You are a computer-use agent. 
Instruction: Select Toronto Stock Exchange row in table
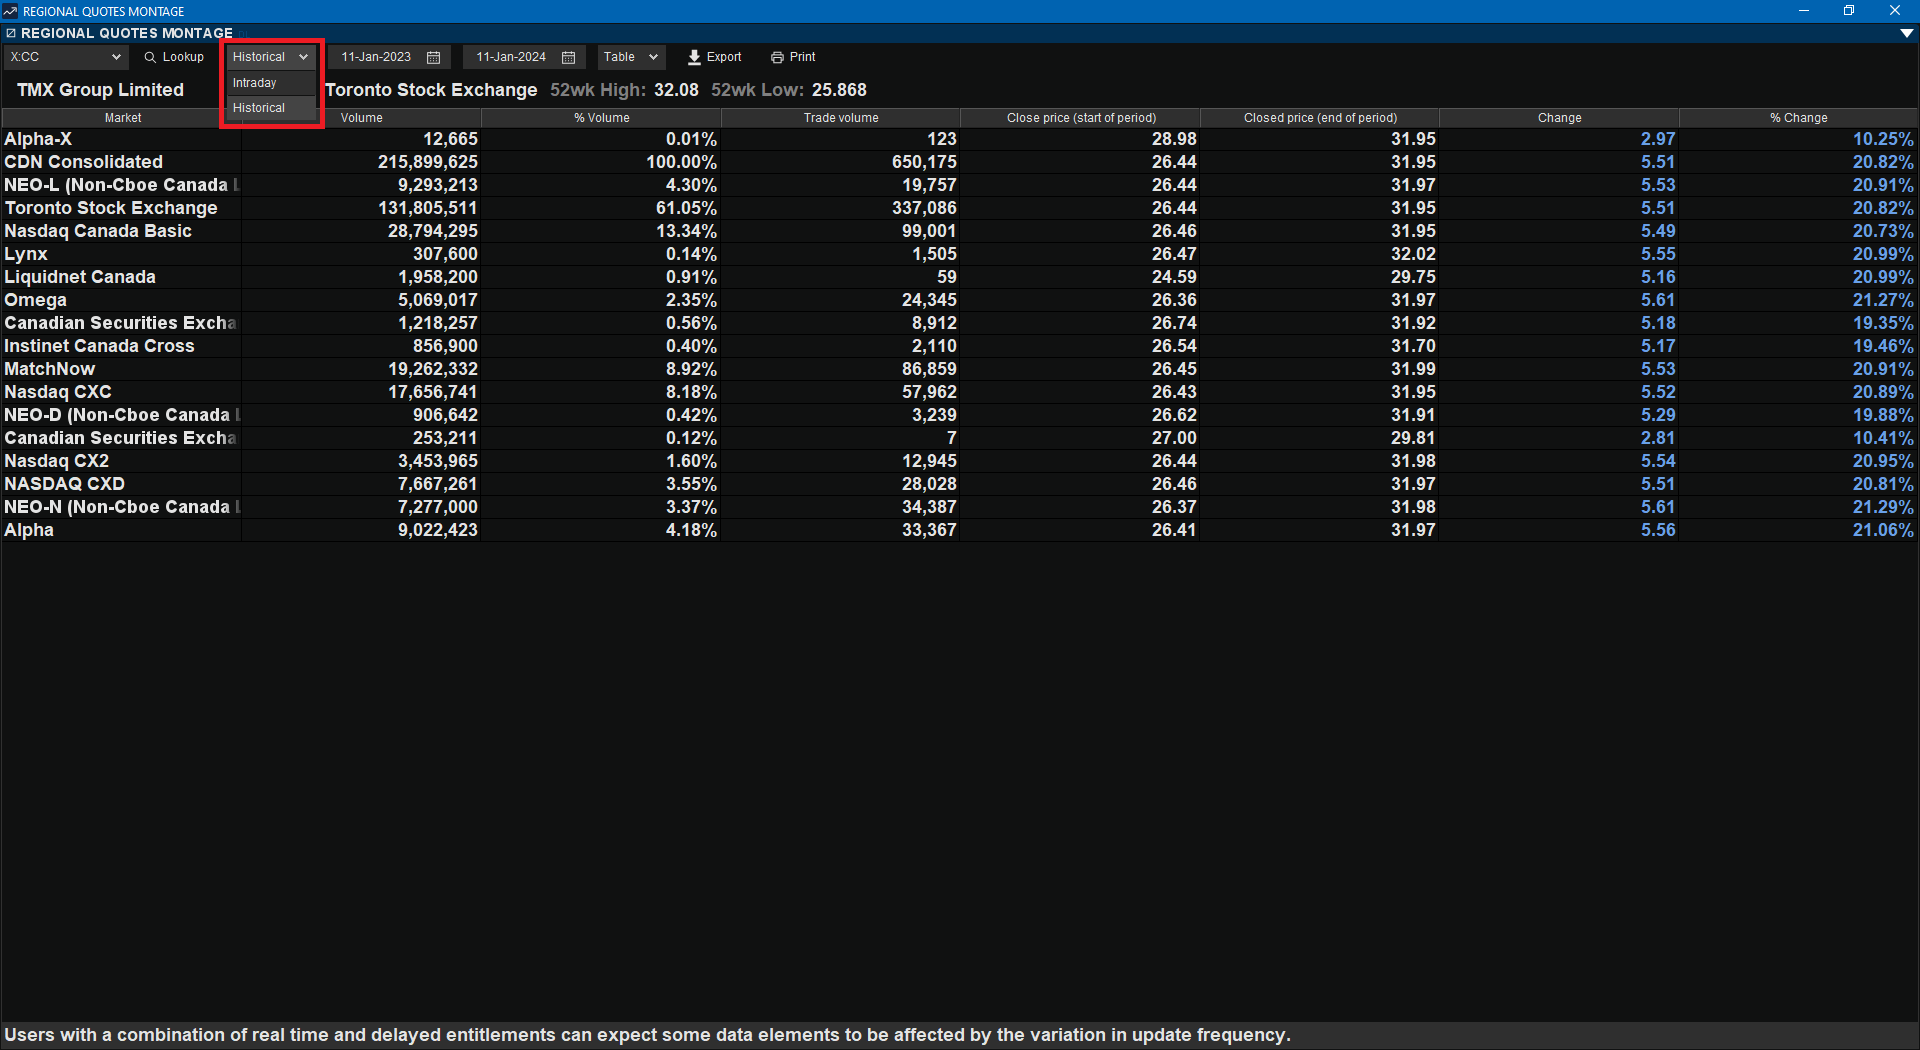click(959, 208)
